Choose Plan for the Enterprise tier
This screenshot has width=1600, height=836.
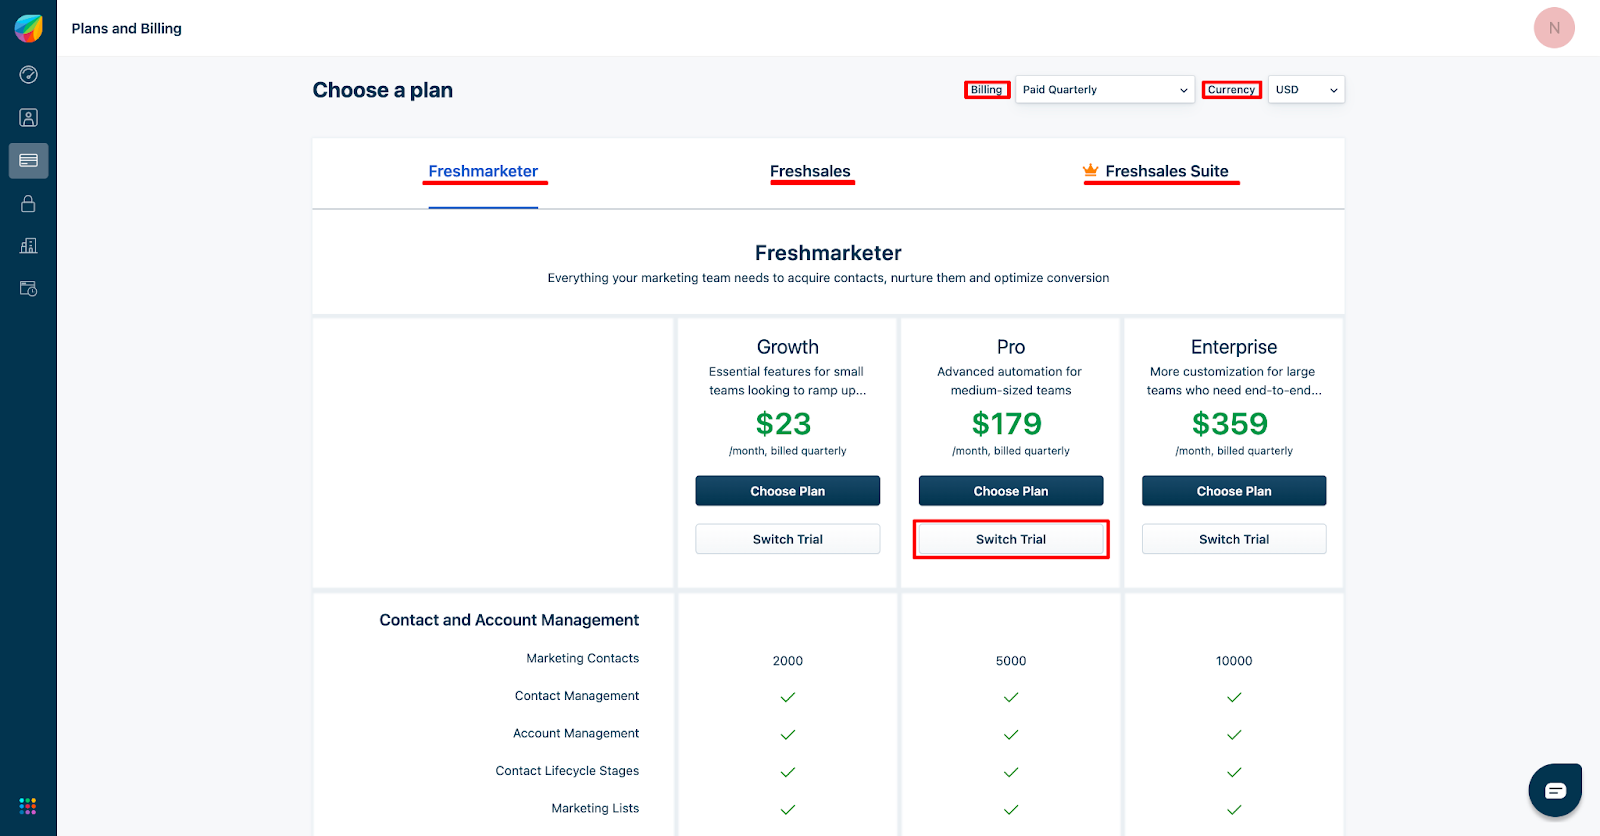pyautogui.click(x=1234, y=491)
